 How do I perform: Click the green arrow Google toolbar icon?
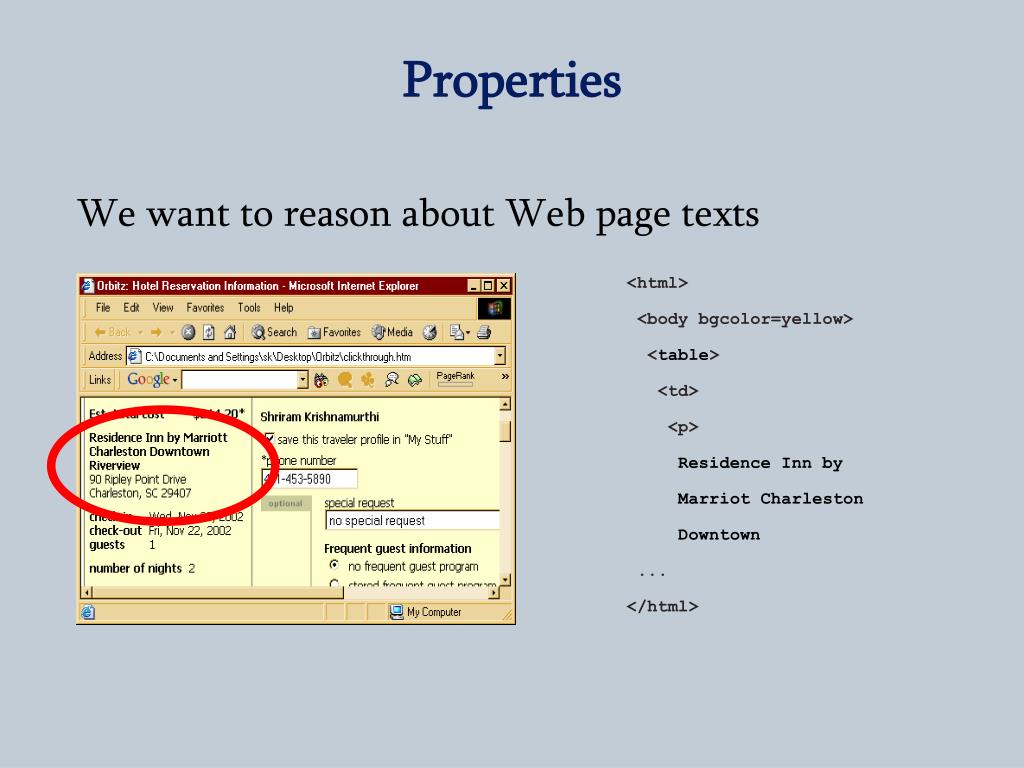[415, 380]
